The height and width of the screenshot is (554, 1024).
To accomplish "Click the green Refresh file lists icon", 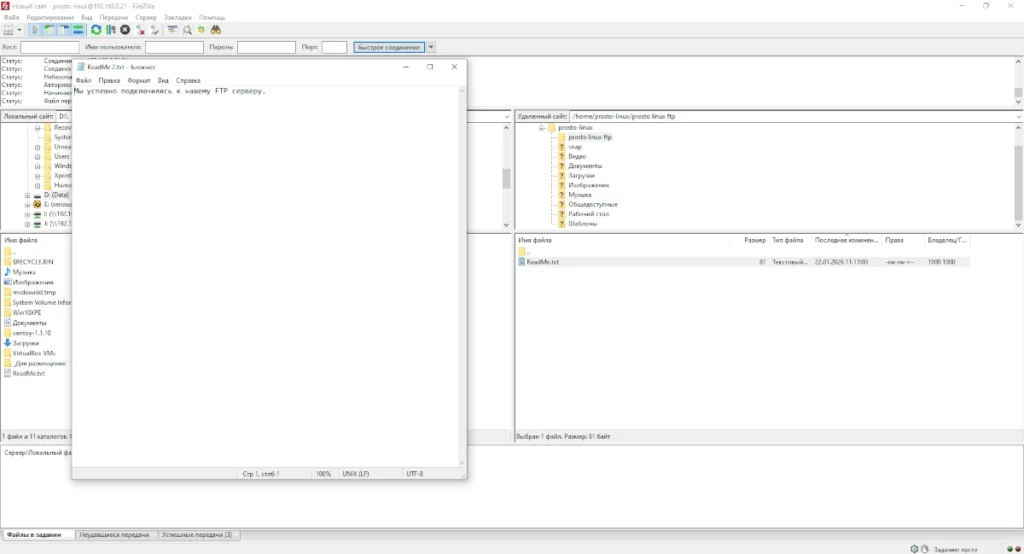I will coord(96,30).
